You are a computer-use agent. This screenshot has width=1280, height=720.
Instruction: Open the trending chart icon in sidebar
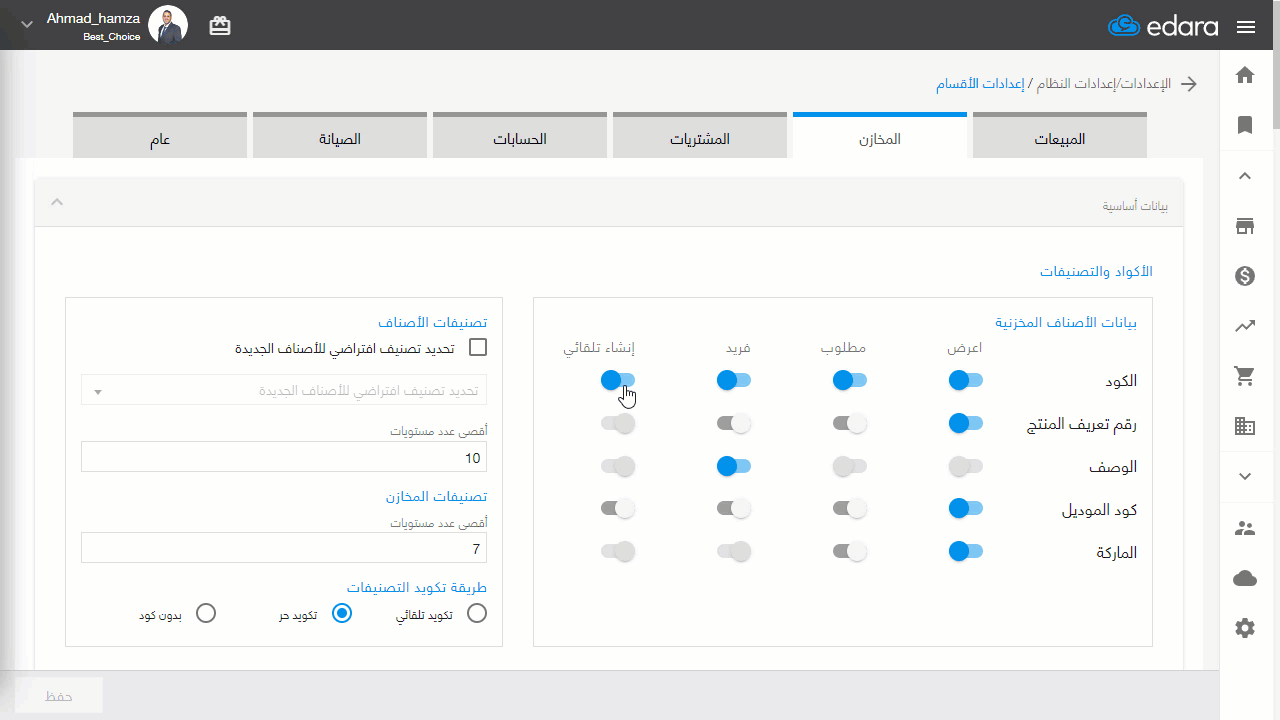point(1245,326)
